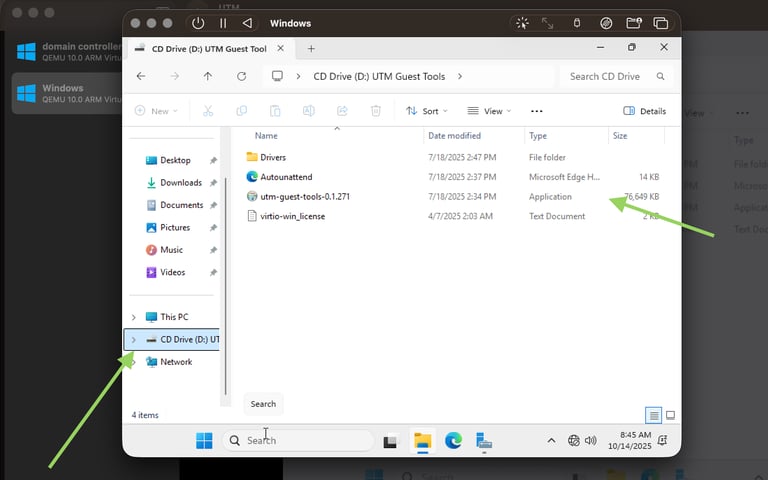Click the Rename icon in Explorer toolbar

[x=309, y=111]
